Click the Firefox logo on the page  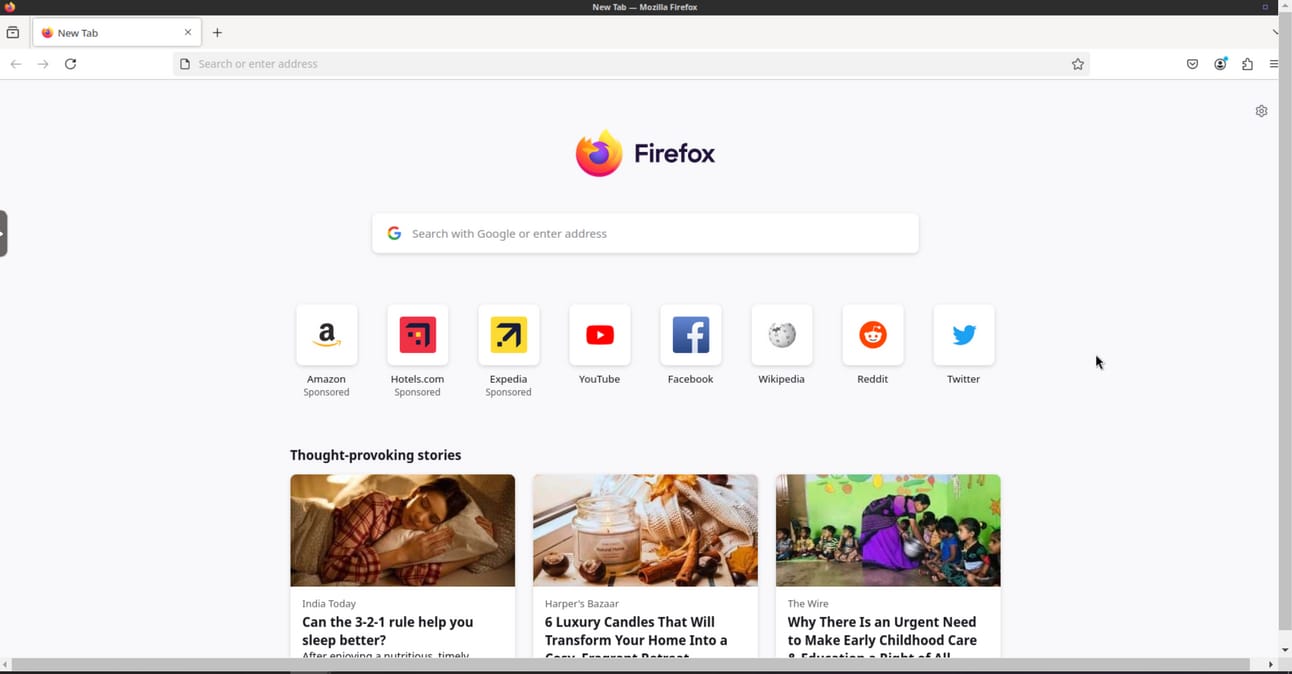click(x=645, y=153)
